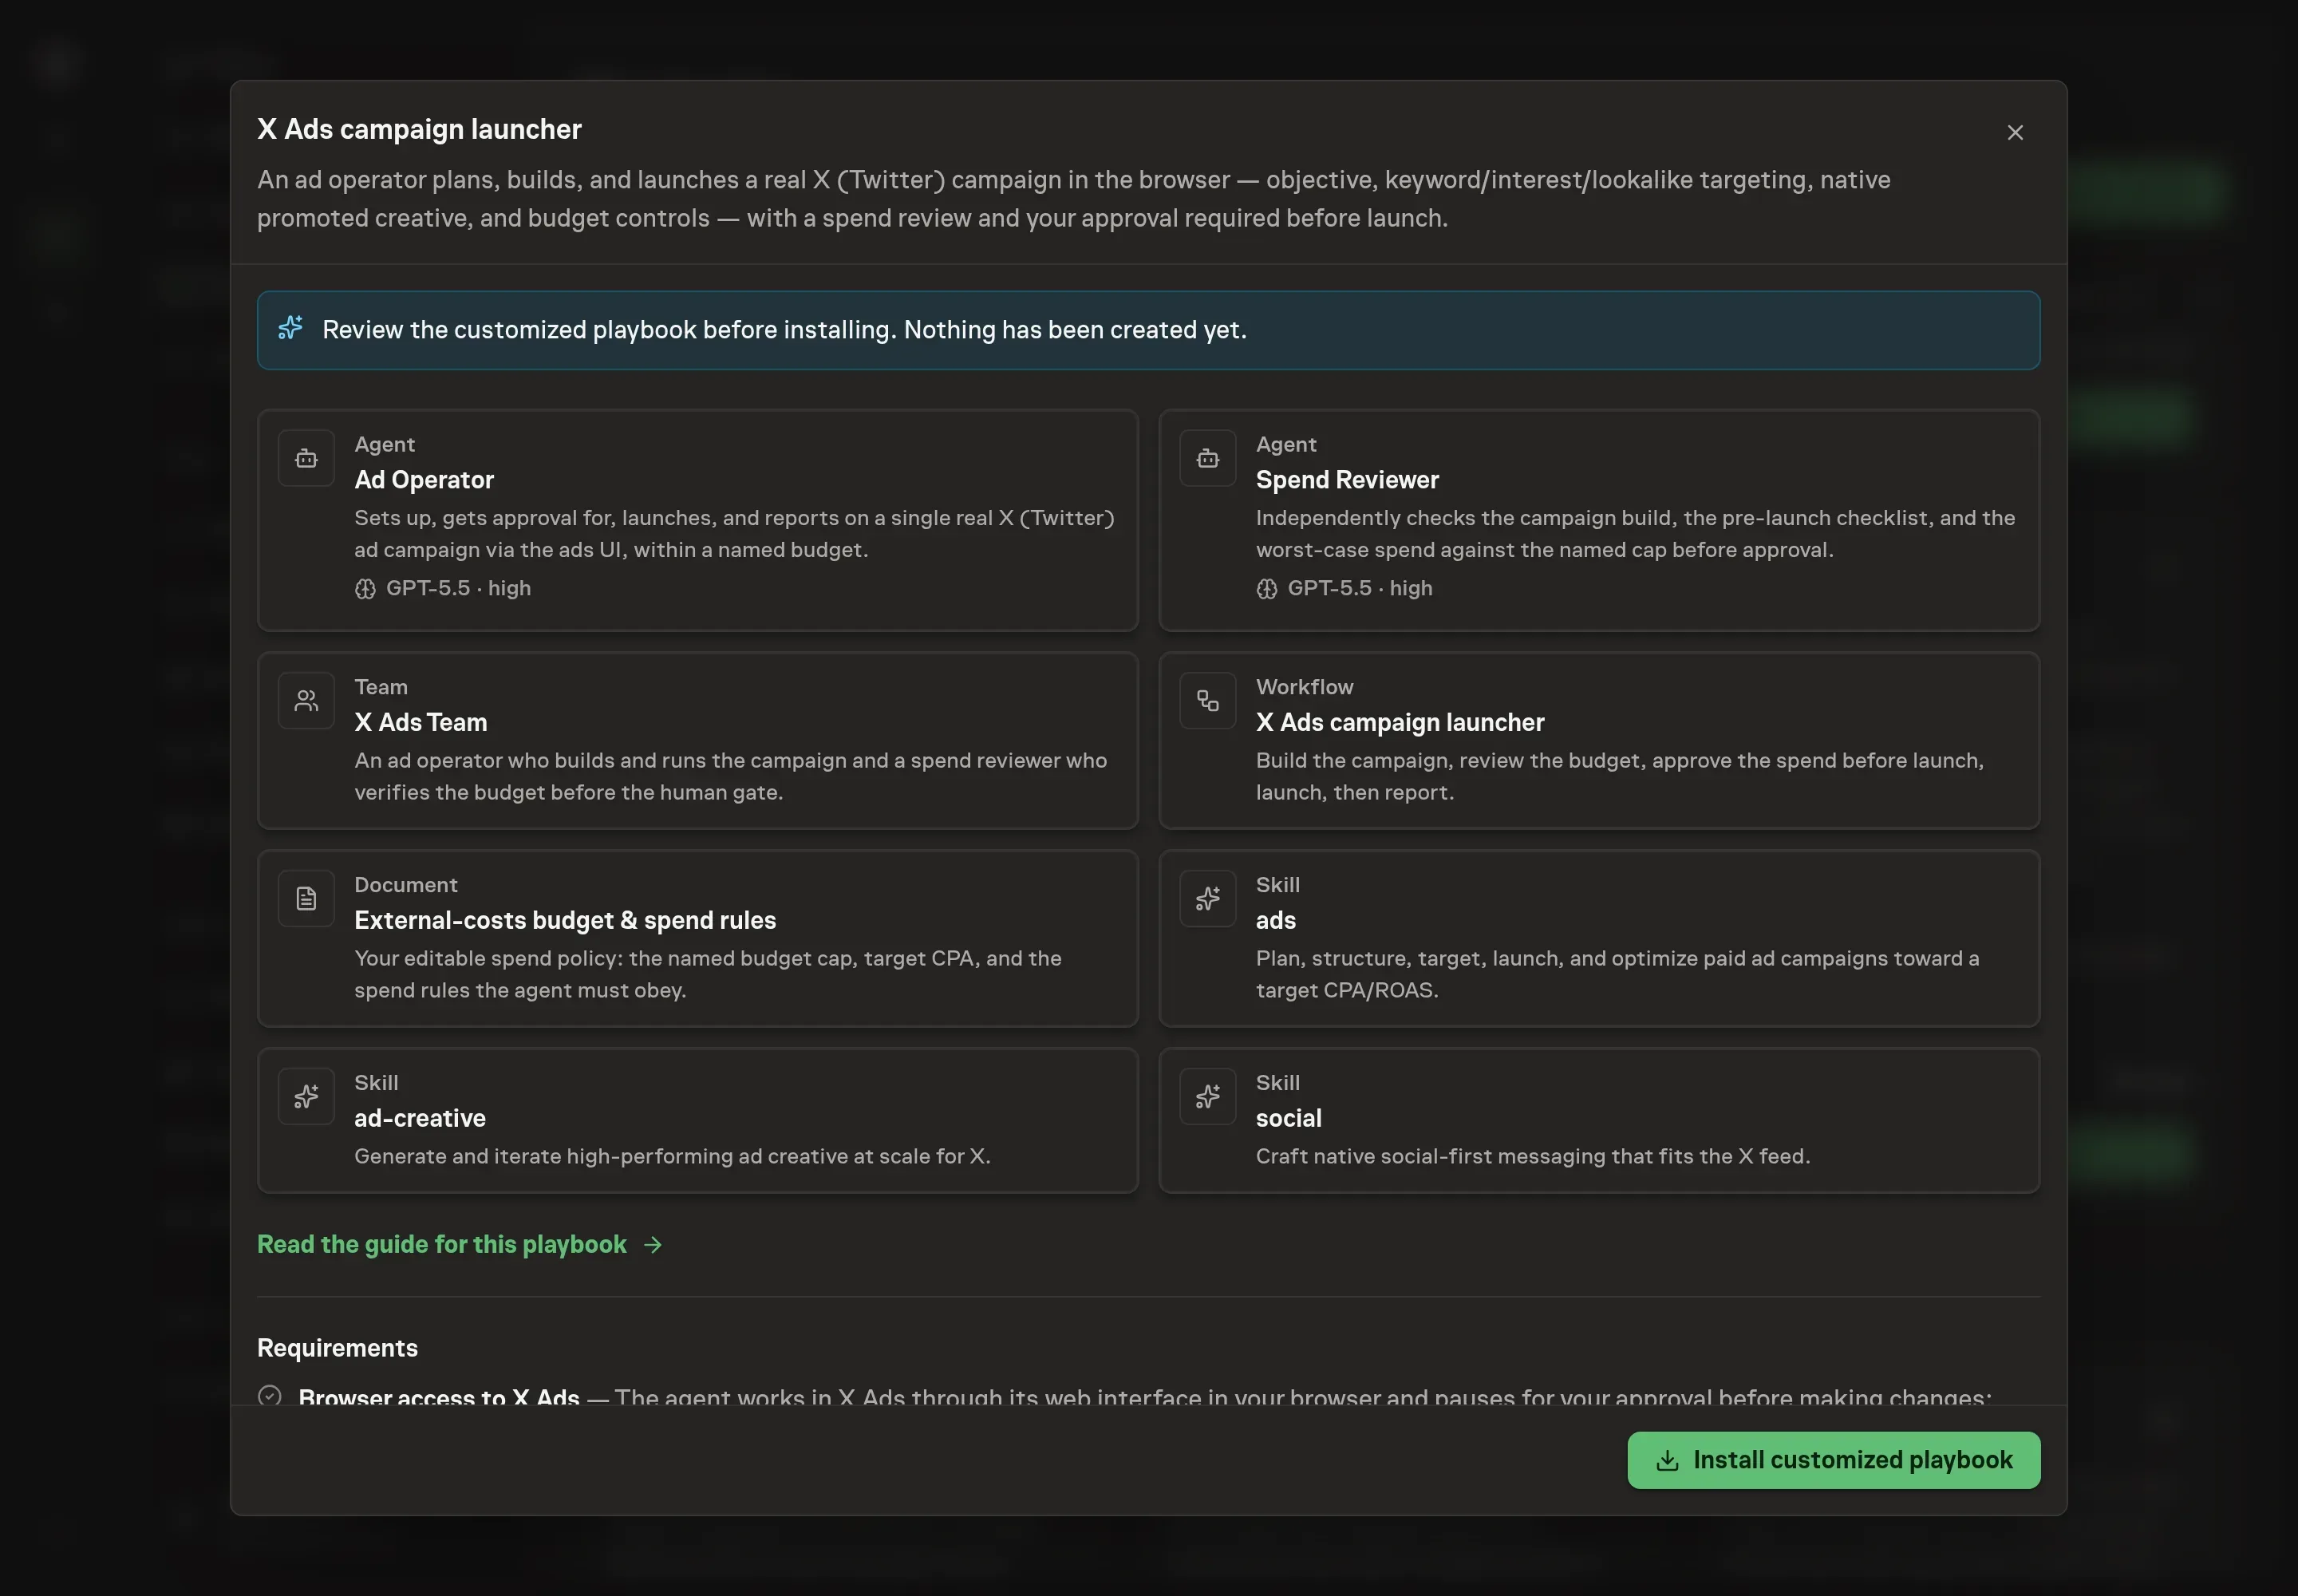This screenshot has height=1596, width=2298.
Task: Click the brain icon under Ad Operator description
Action: pos(365,589)
